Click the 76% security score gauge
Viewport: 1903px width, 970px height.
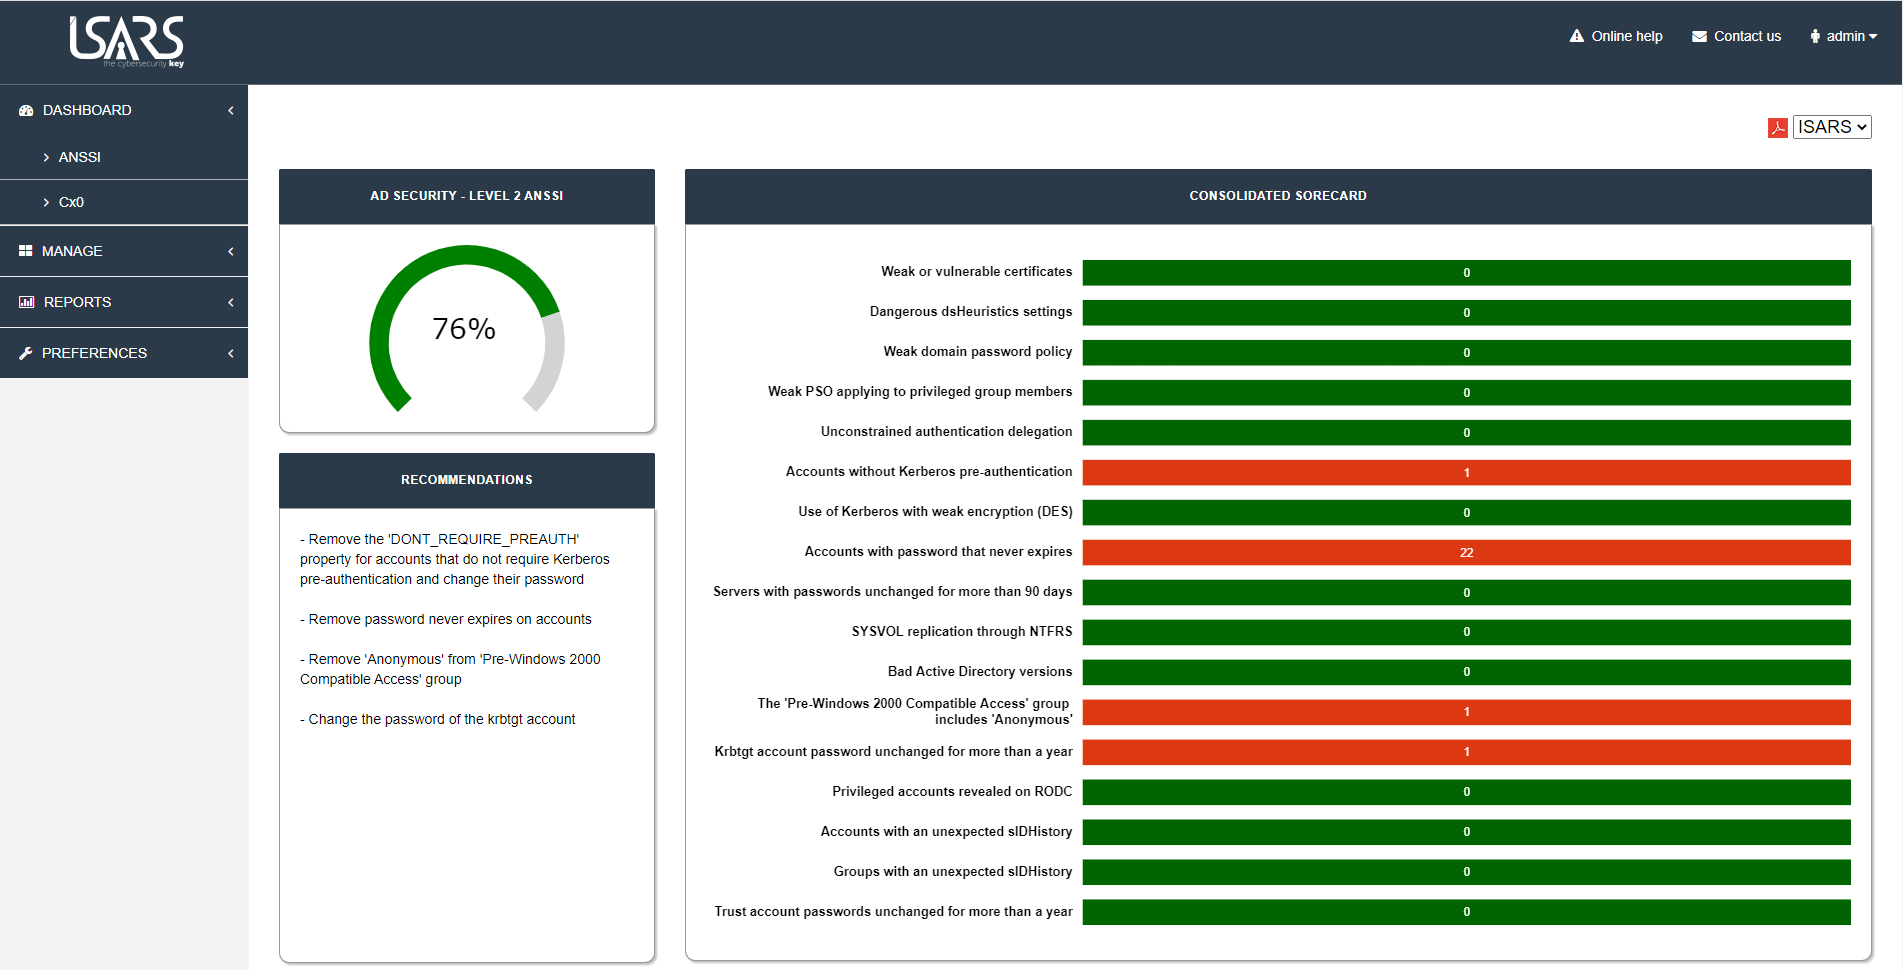click(x=466, y=329)
